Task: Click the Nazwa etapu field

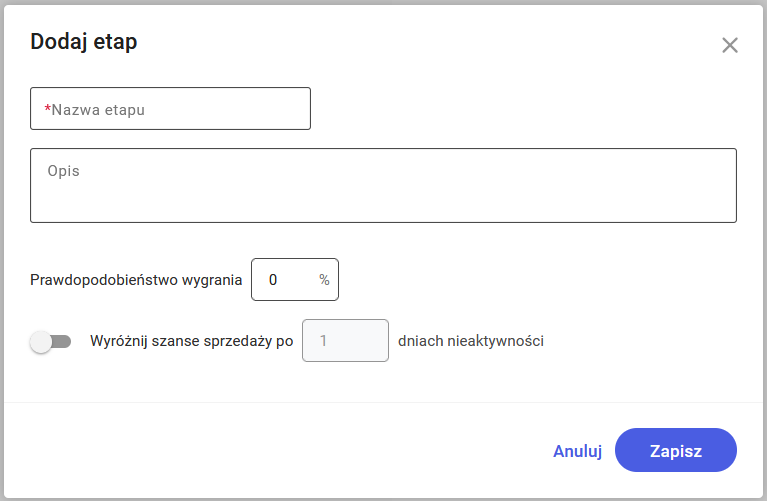Action: coord(171,109)
